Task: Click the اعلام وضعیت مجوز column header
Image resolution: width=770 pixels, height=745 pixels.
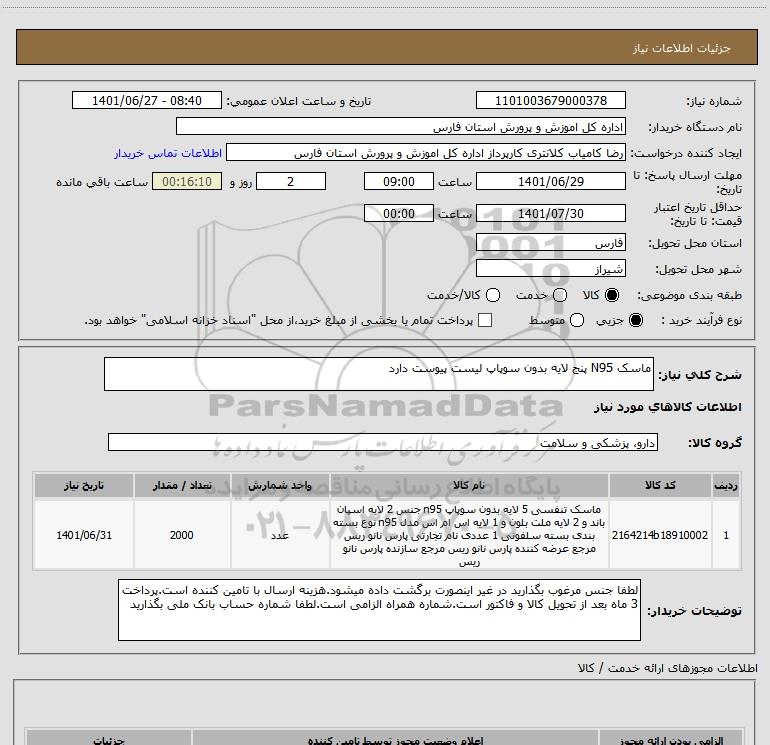Action: (x=395, y=739)
